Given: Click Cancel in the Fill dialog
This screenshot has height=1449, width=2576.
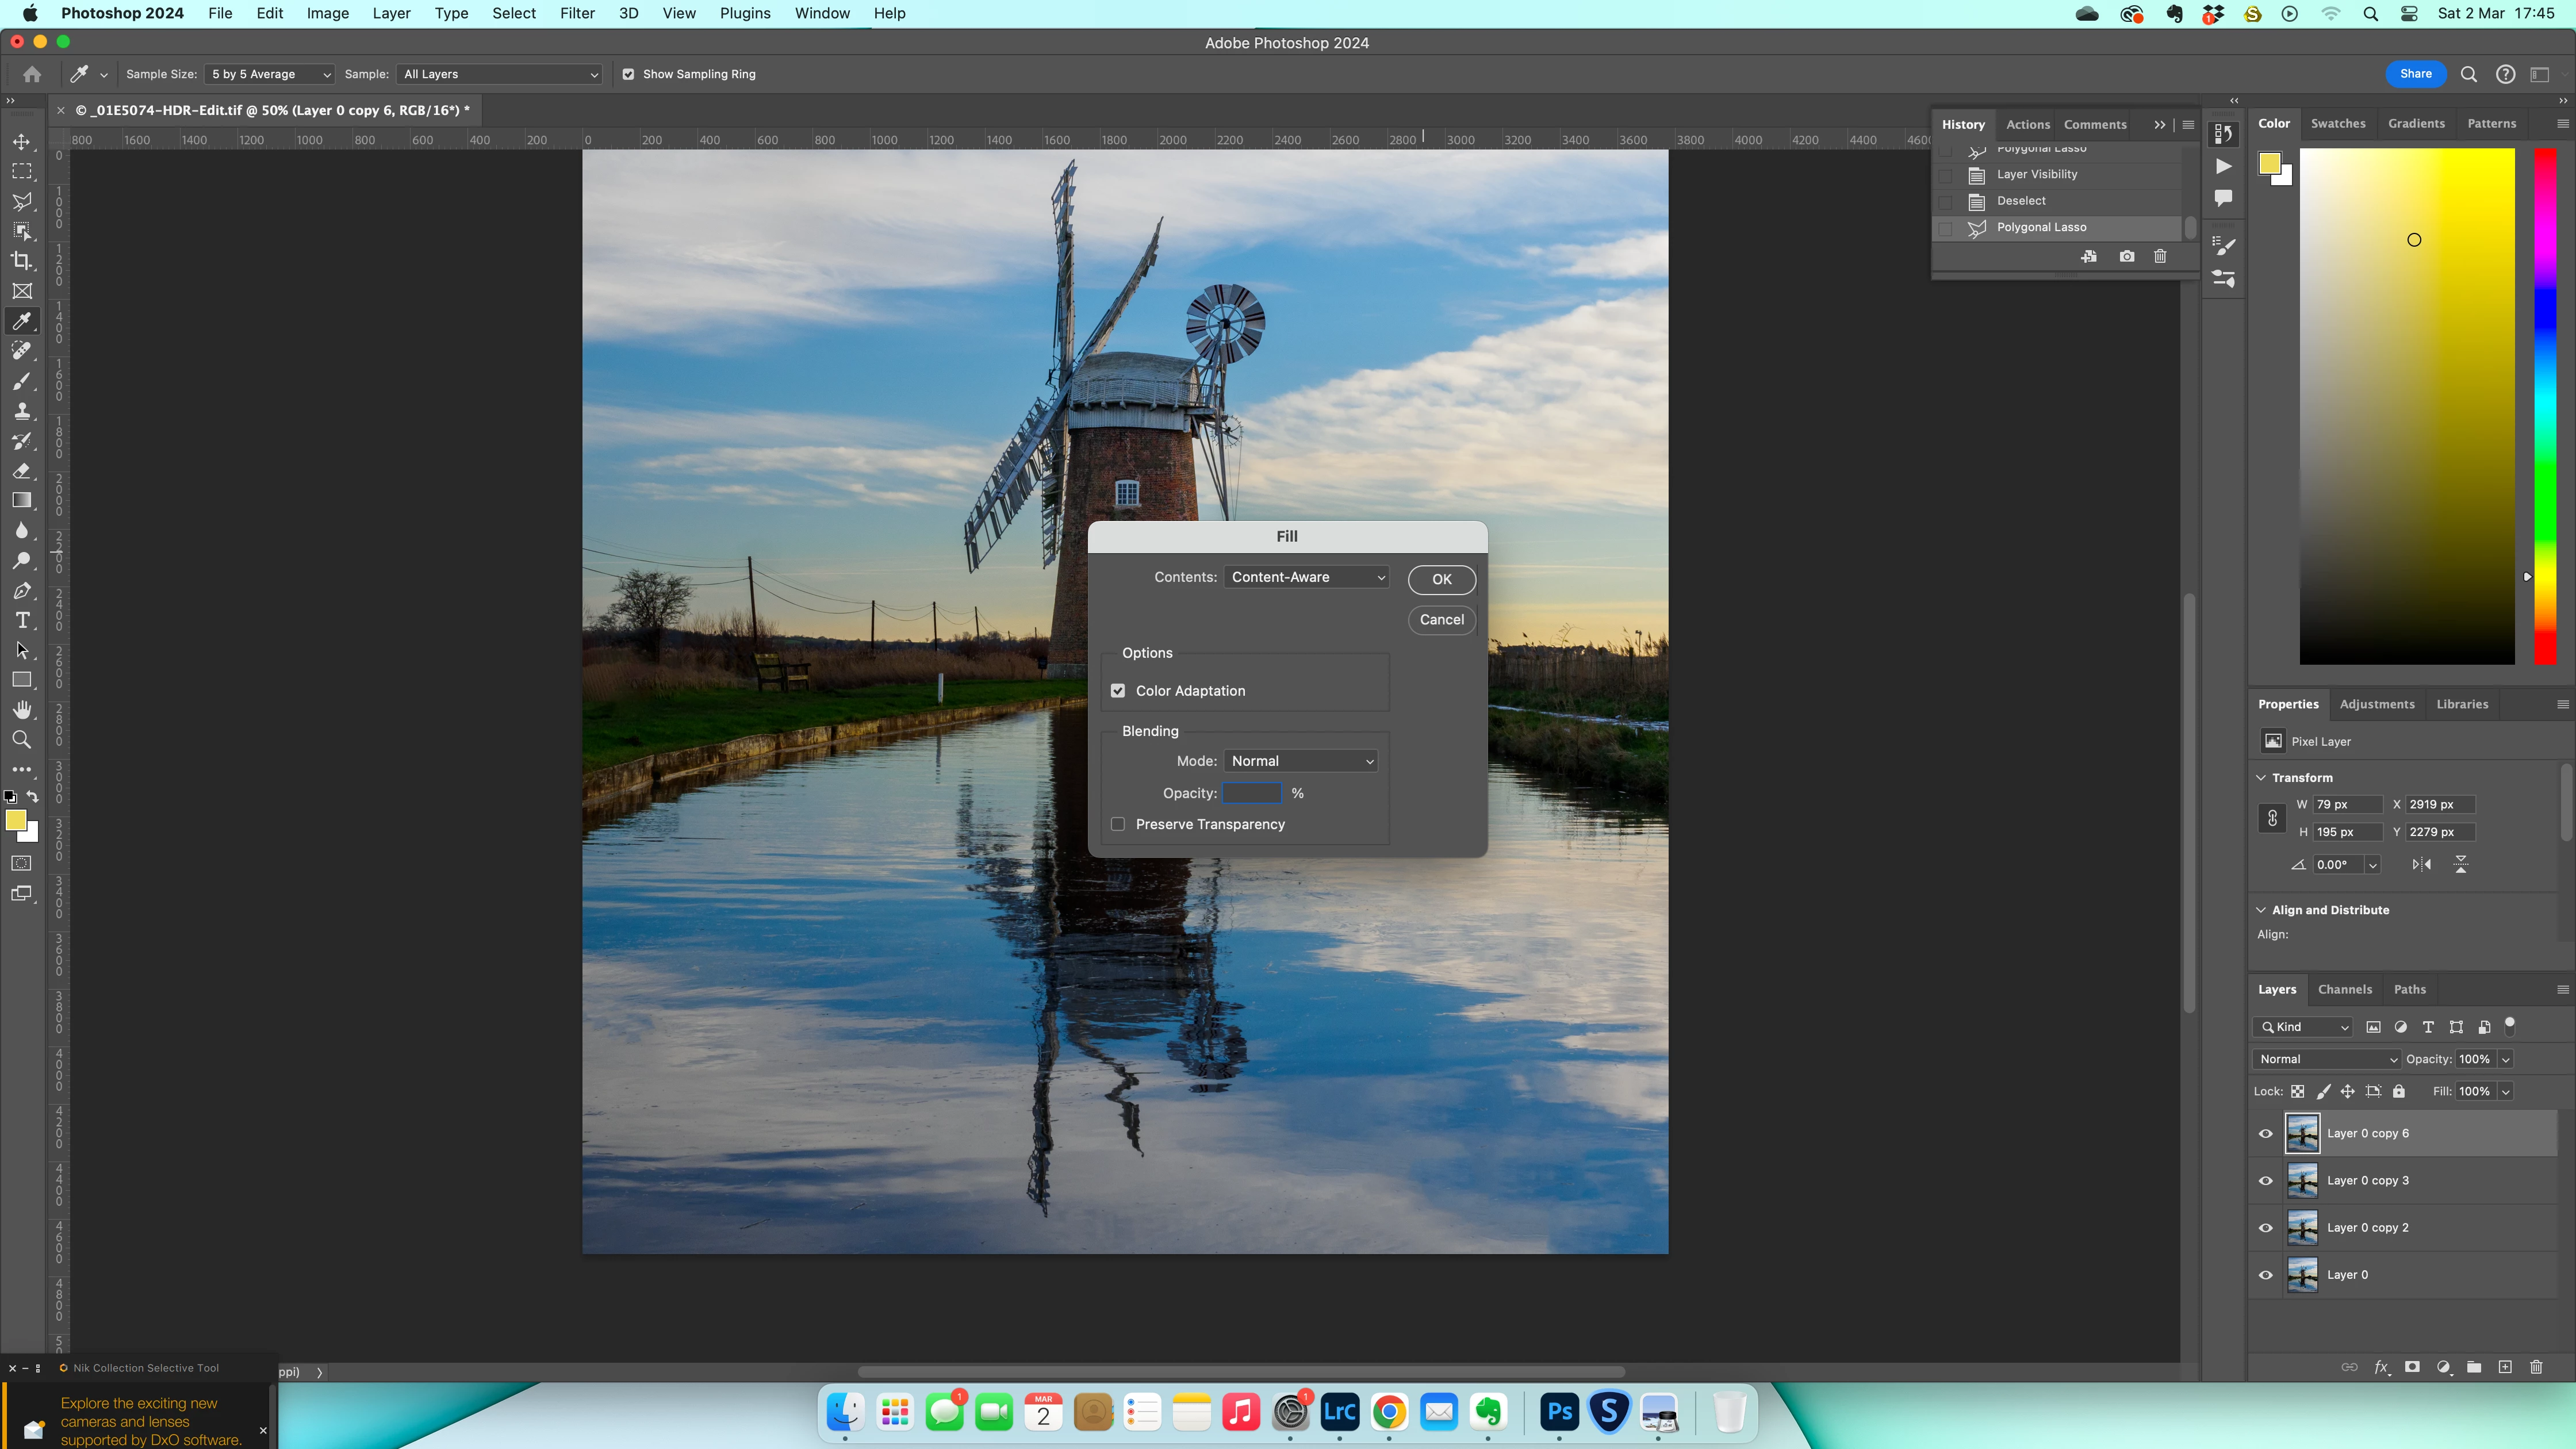Looking at the screenshot, I should (1441, 619).
